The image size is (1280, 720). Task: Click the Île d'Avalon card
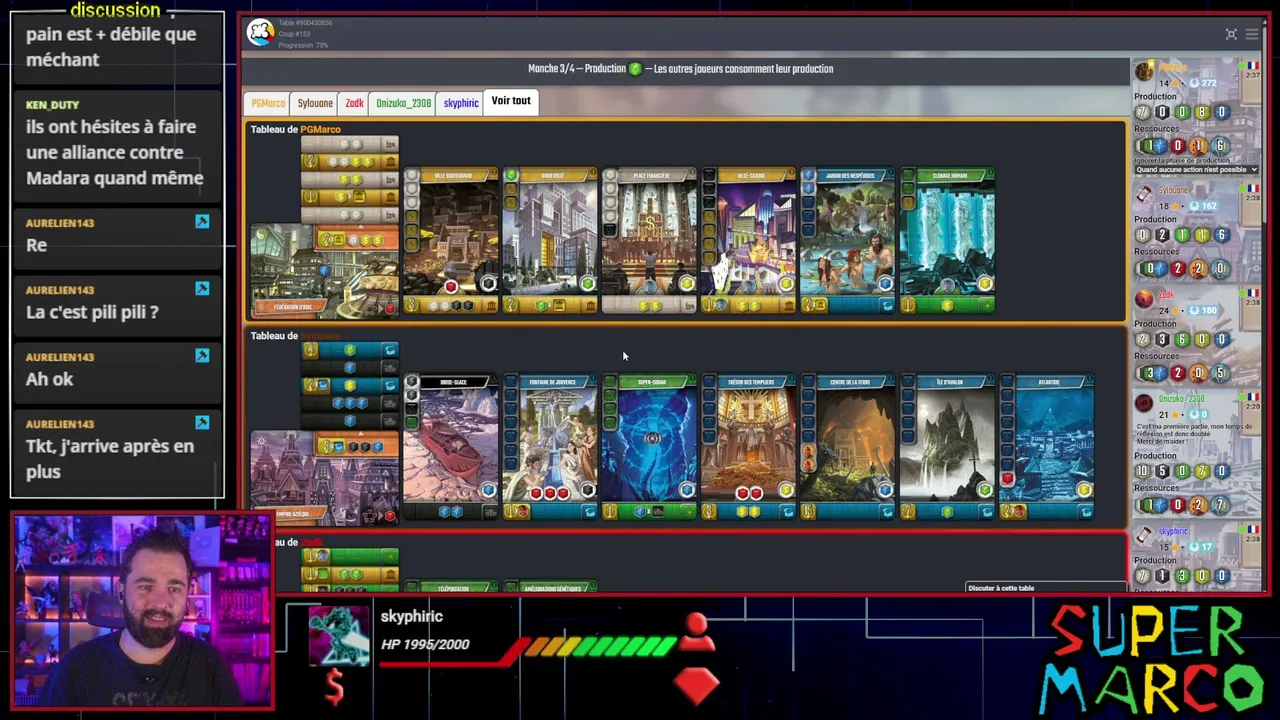click(947, 448)
